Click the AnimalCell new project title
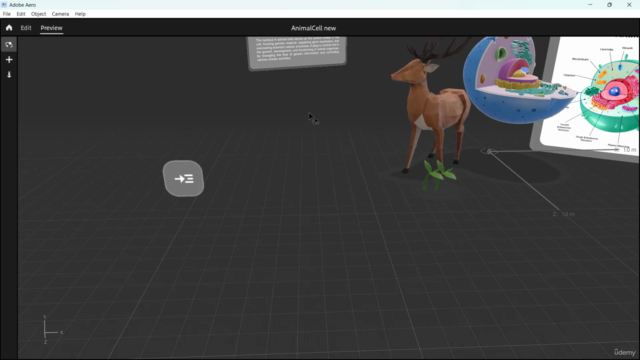 click(313, 28)
